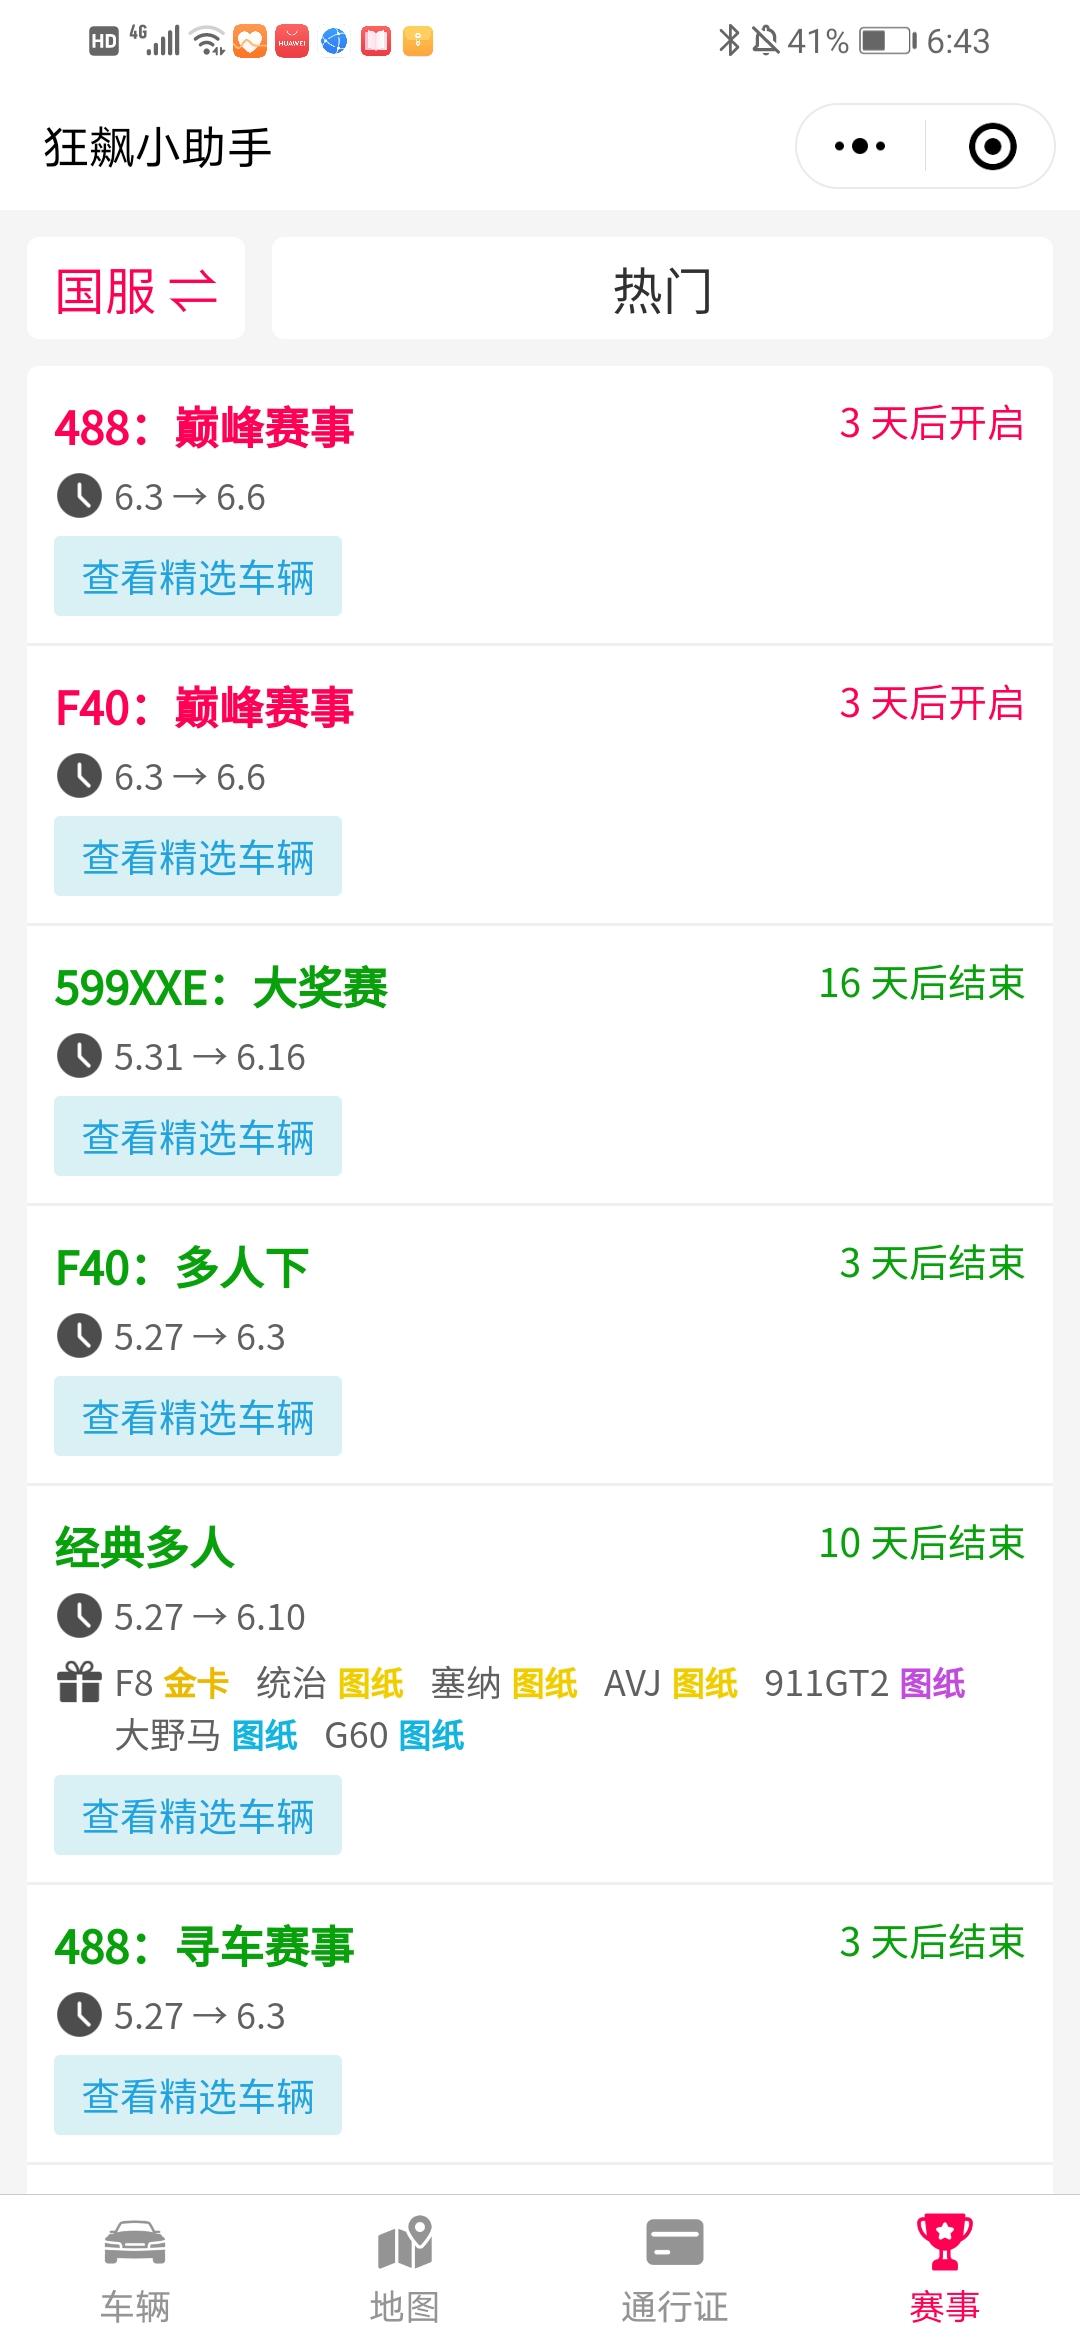Tap the mini program close target icon
This screenshot has height=2340, width=1080.
993,146
